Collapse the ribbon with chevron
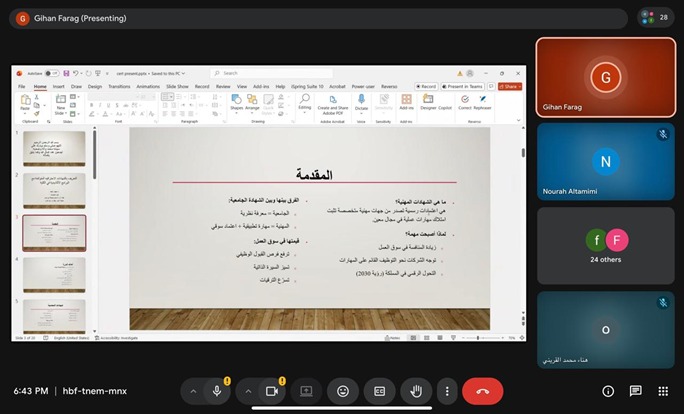The image size is (684, 414). (518, 120)
